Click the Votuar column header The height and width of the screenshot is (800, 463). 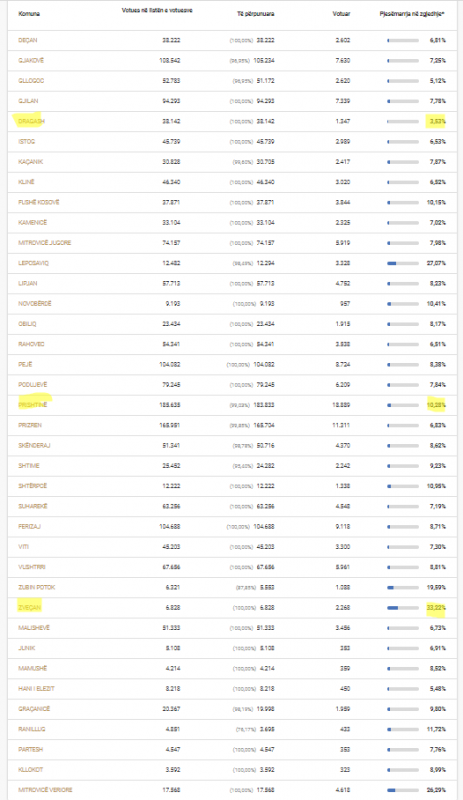342,14
